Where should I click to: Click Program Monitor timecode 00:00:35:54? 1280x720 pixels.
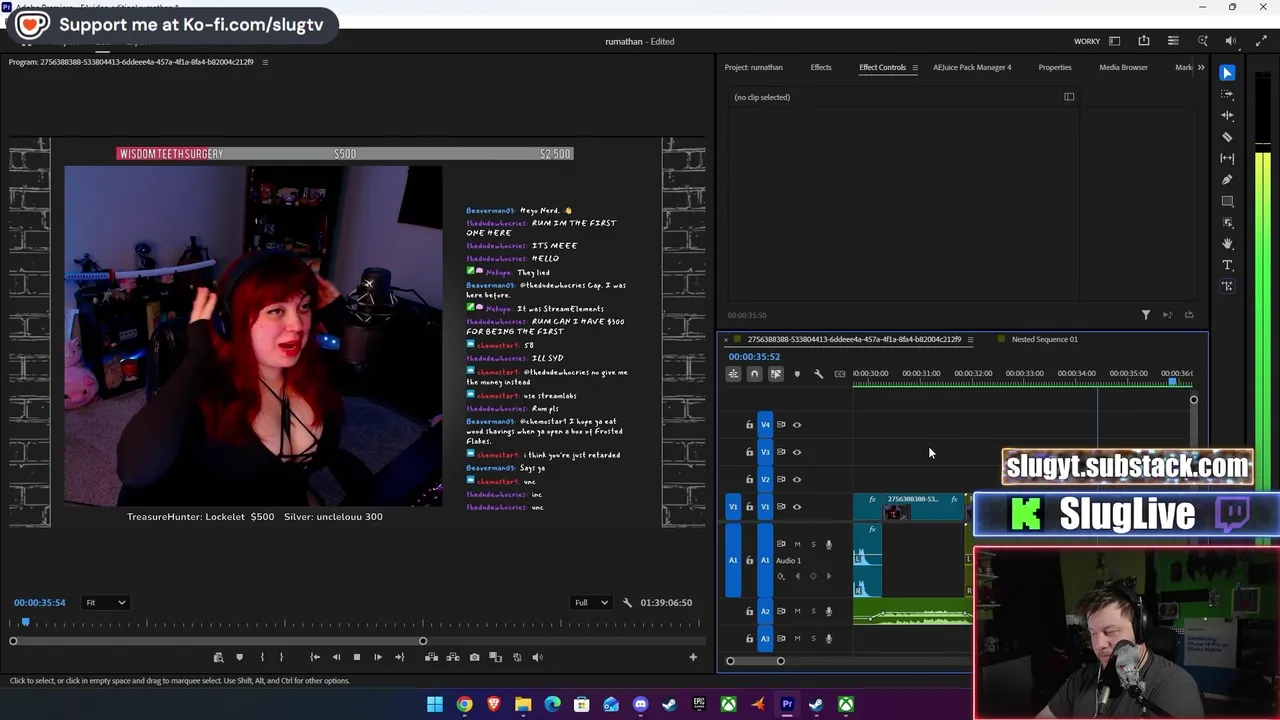(x=40, y=603)
